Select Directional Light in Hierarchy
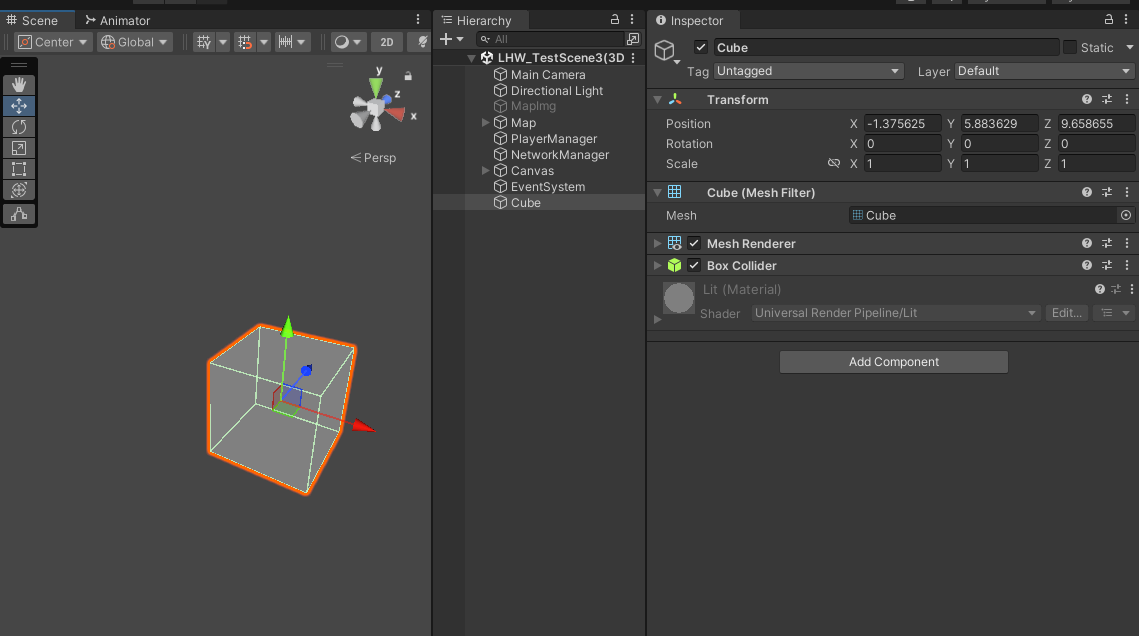1139x636 pixels. pos(556,91)
